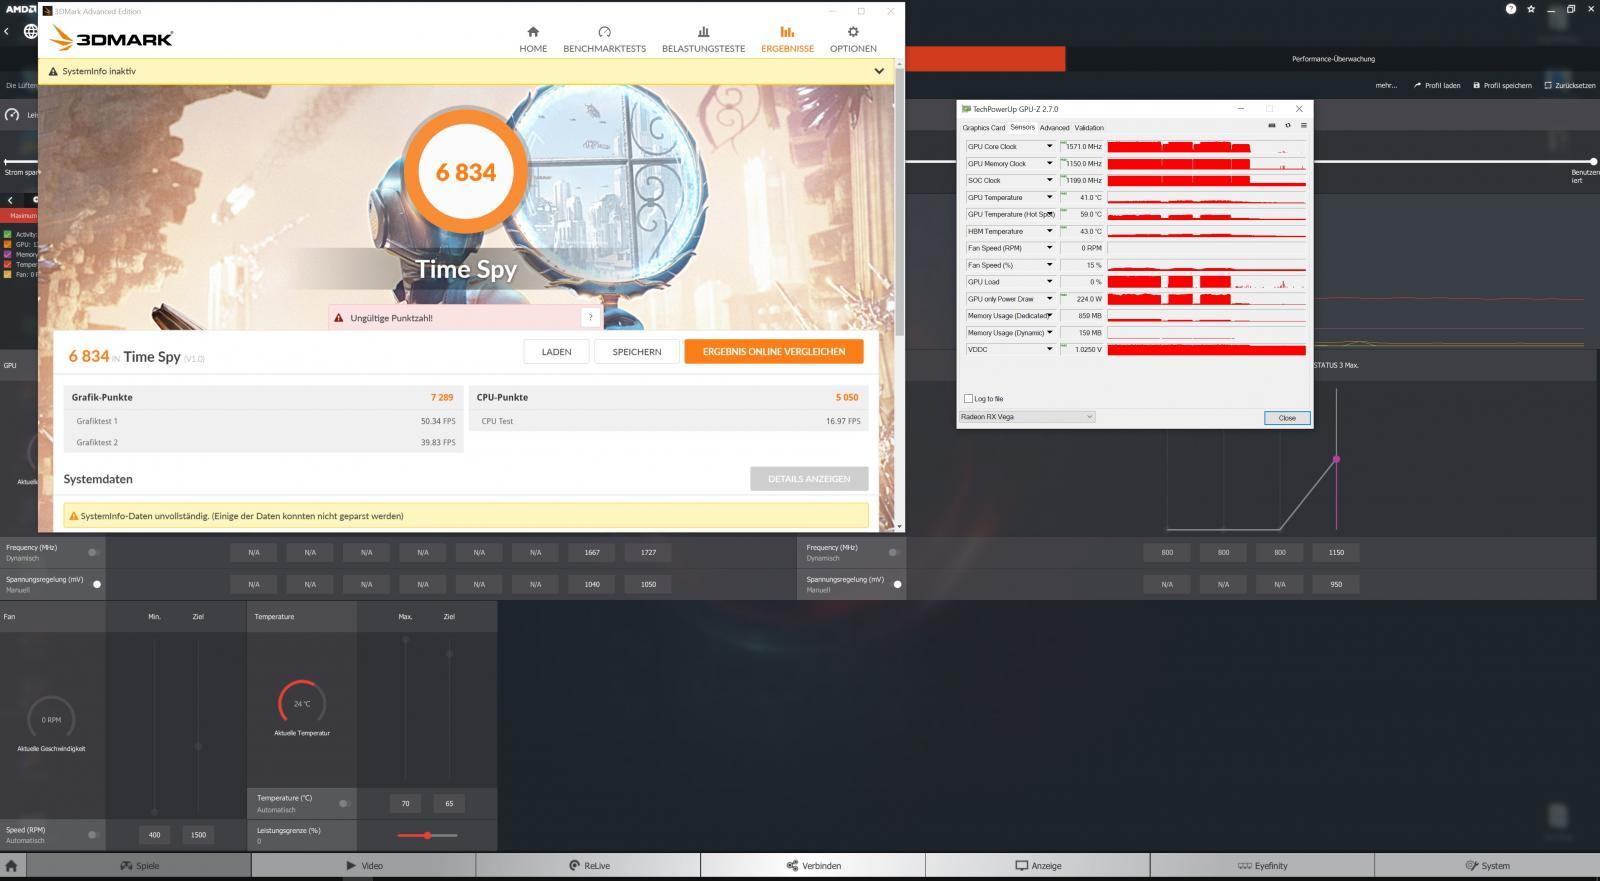Open HBM Temperature sensor dropdown
The width and height of the screenshot is (1600, 881).
pyautogui.click(x=1049, y=231)
